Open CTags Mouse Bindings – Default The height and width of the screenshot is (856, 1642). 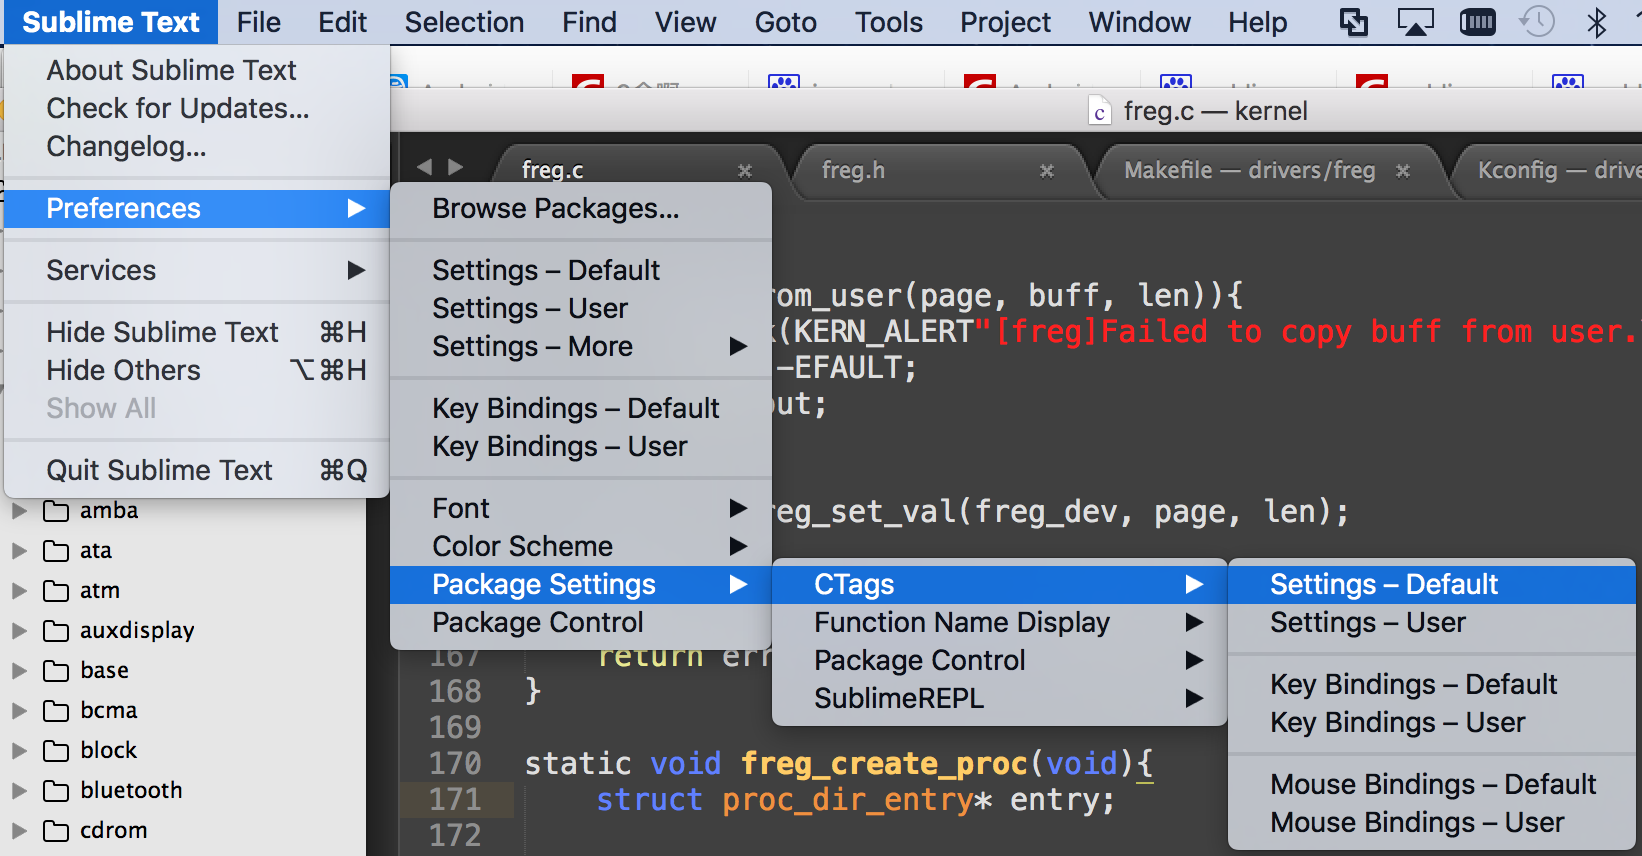(x=1432, y=784)
